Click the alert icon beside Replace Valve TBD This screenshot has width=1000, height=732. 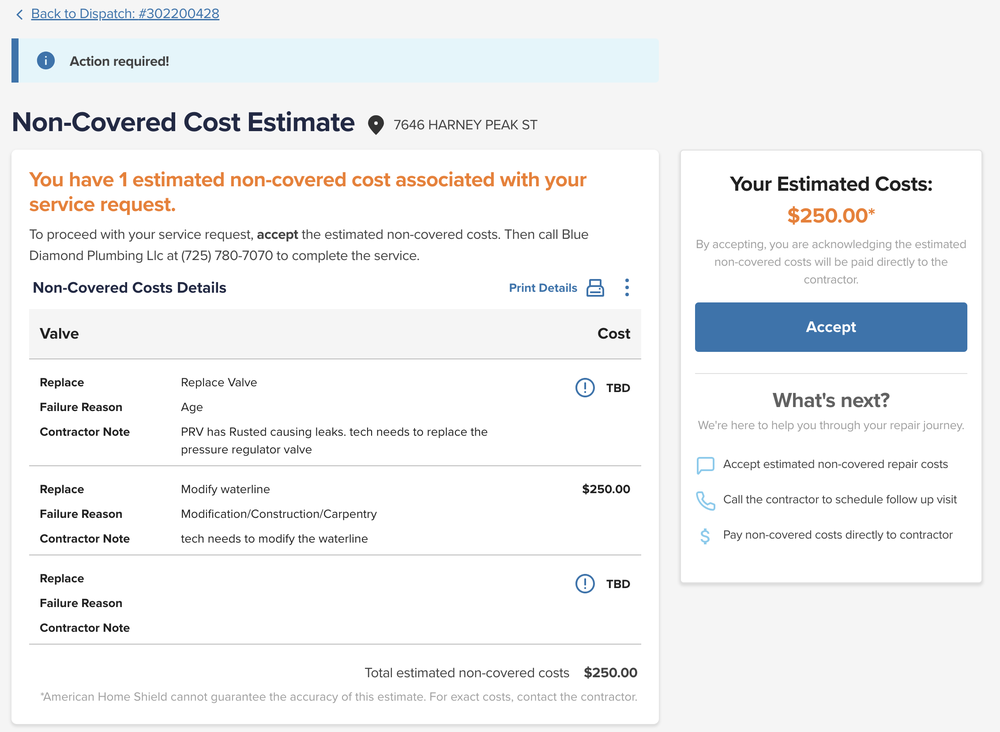point(585,388)
